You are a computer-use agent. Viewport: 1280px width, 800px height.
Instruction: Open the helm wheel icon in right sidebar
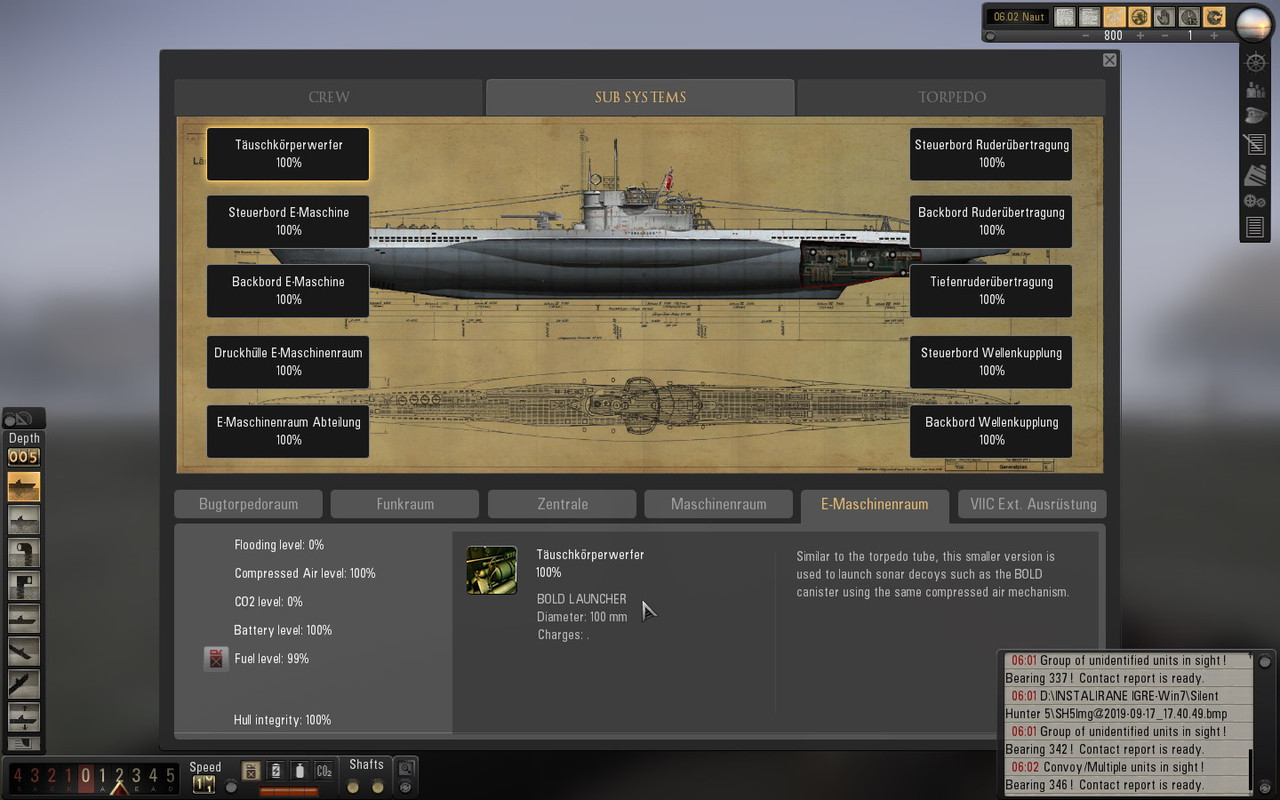[1255, 62]
